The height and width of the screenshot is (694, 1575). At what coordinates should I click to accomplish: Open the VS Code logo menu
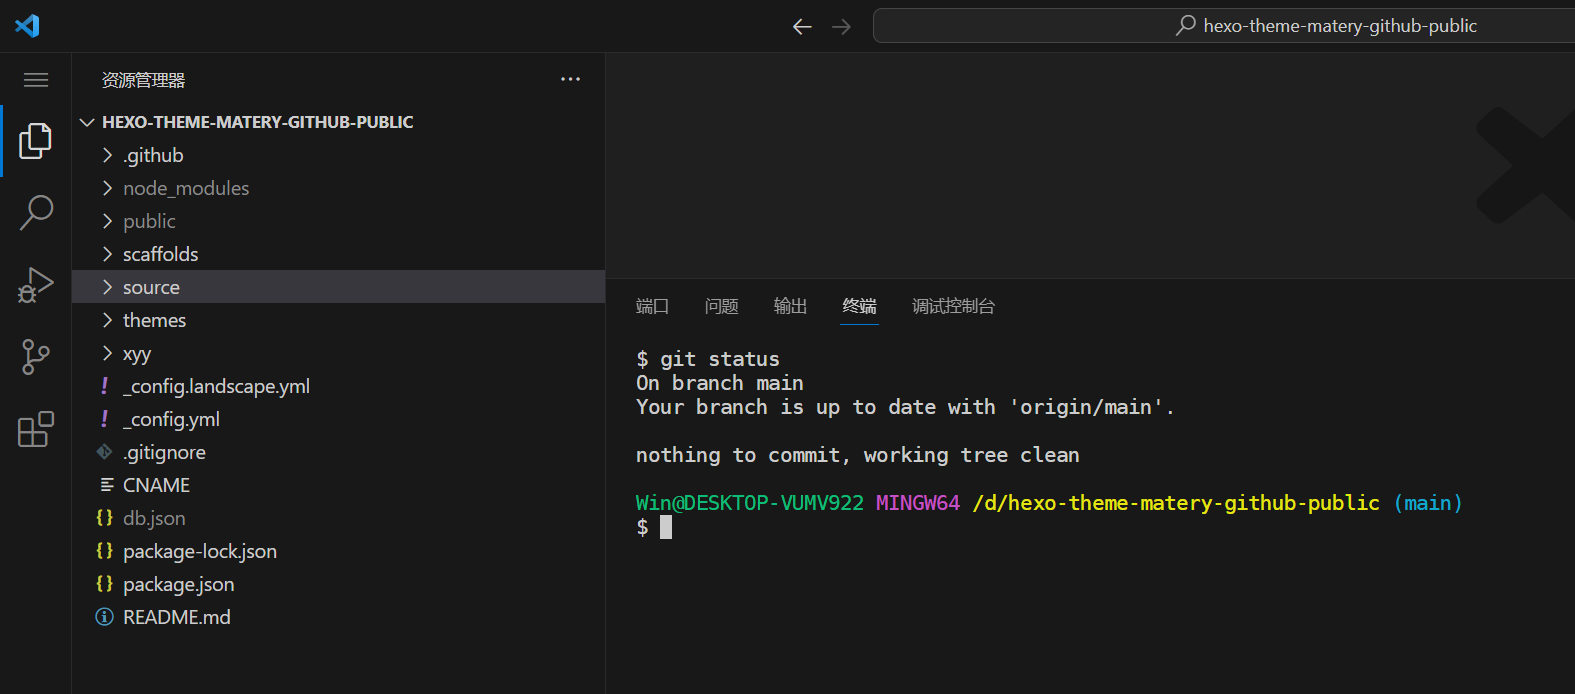coord(27,25)
